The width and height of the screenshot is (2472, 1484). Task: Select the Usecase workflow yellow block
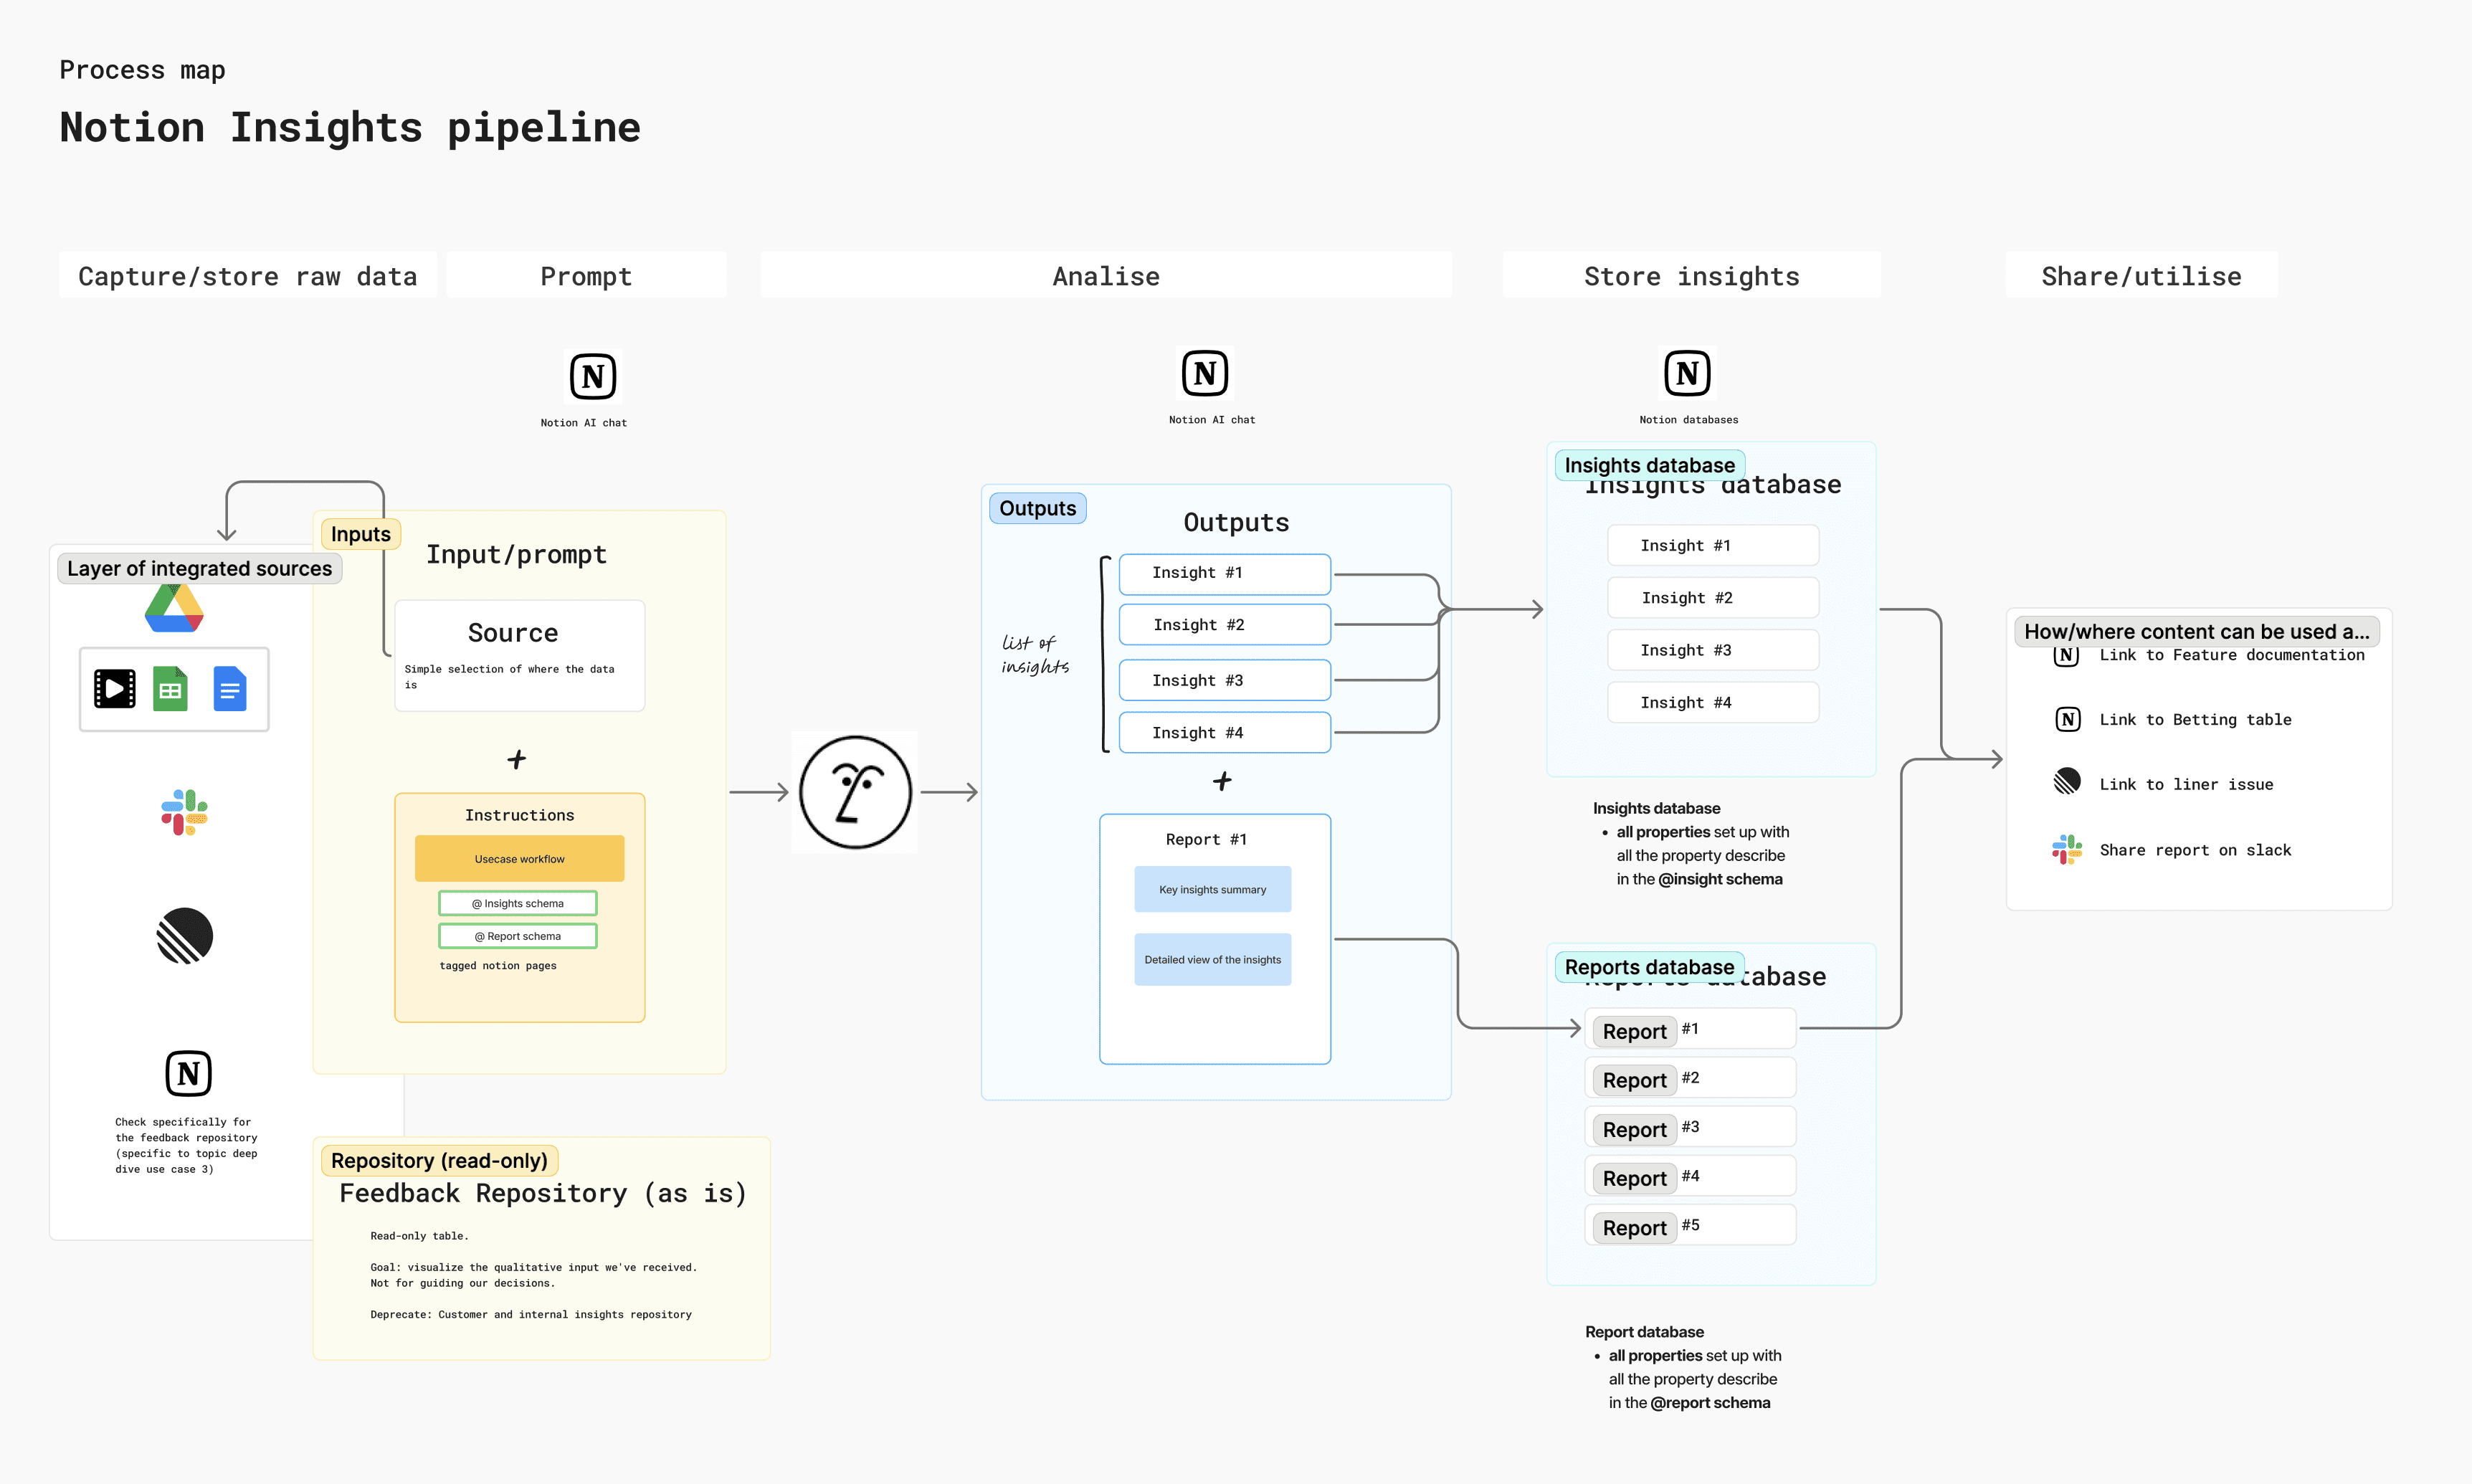click(519, 859)
